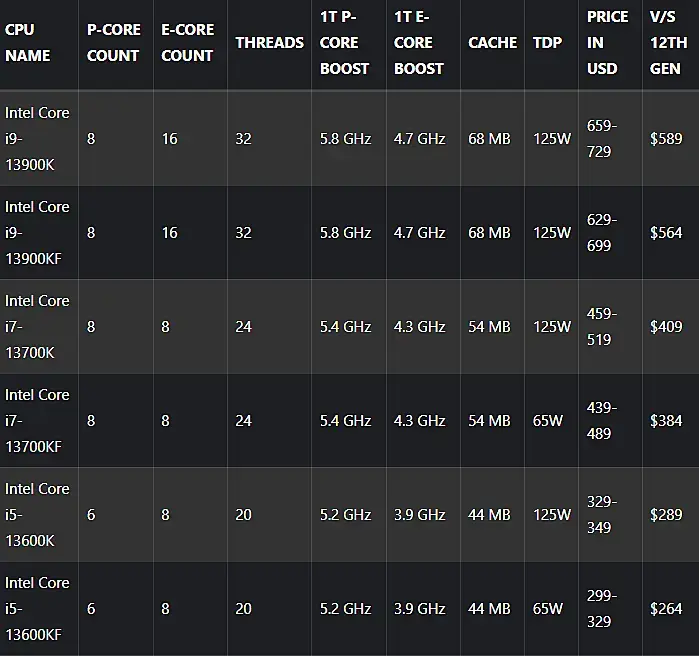
Task: Select the 299-329 price range cell
Action: pos(603,608)
